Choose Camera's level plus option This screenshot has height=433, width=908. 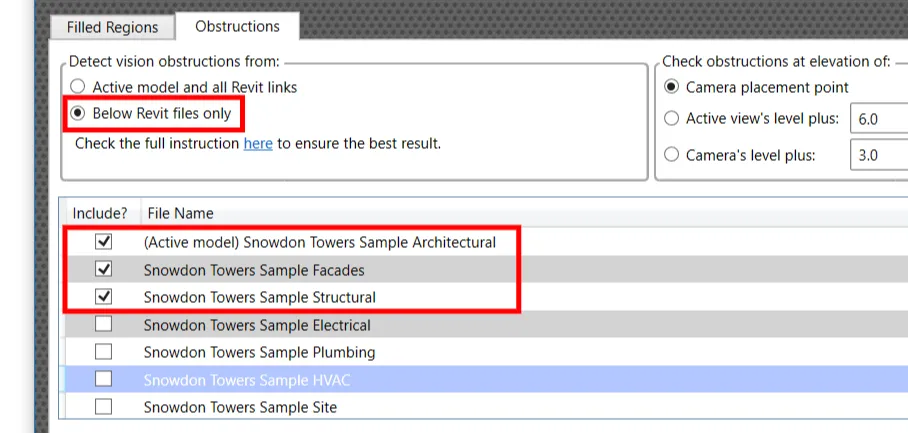[x=672, y=155]
